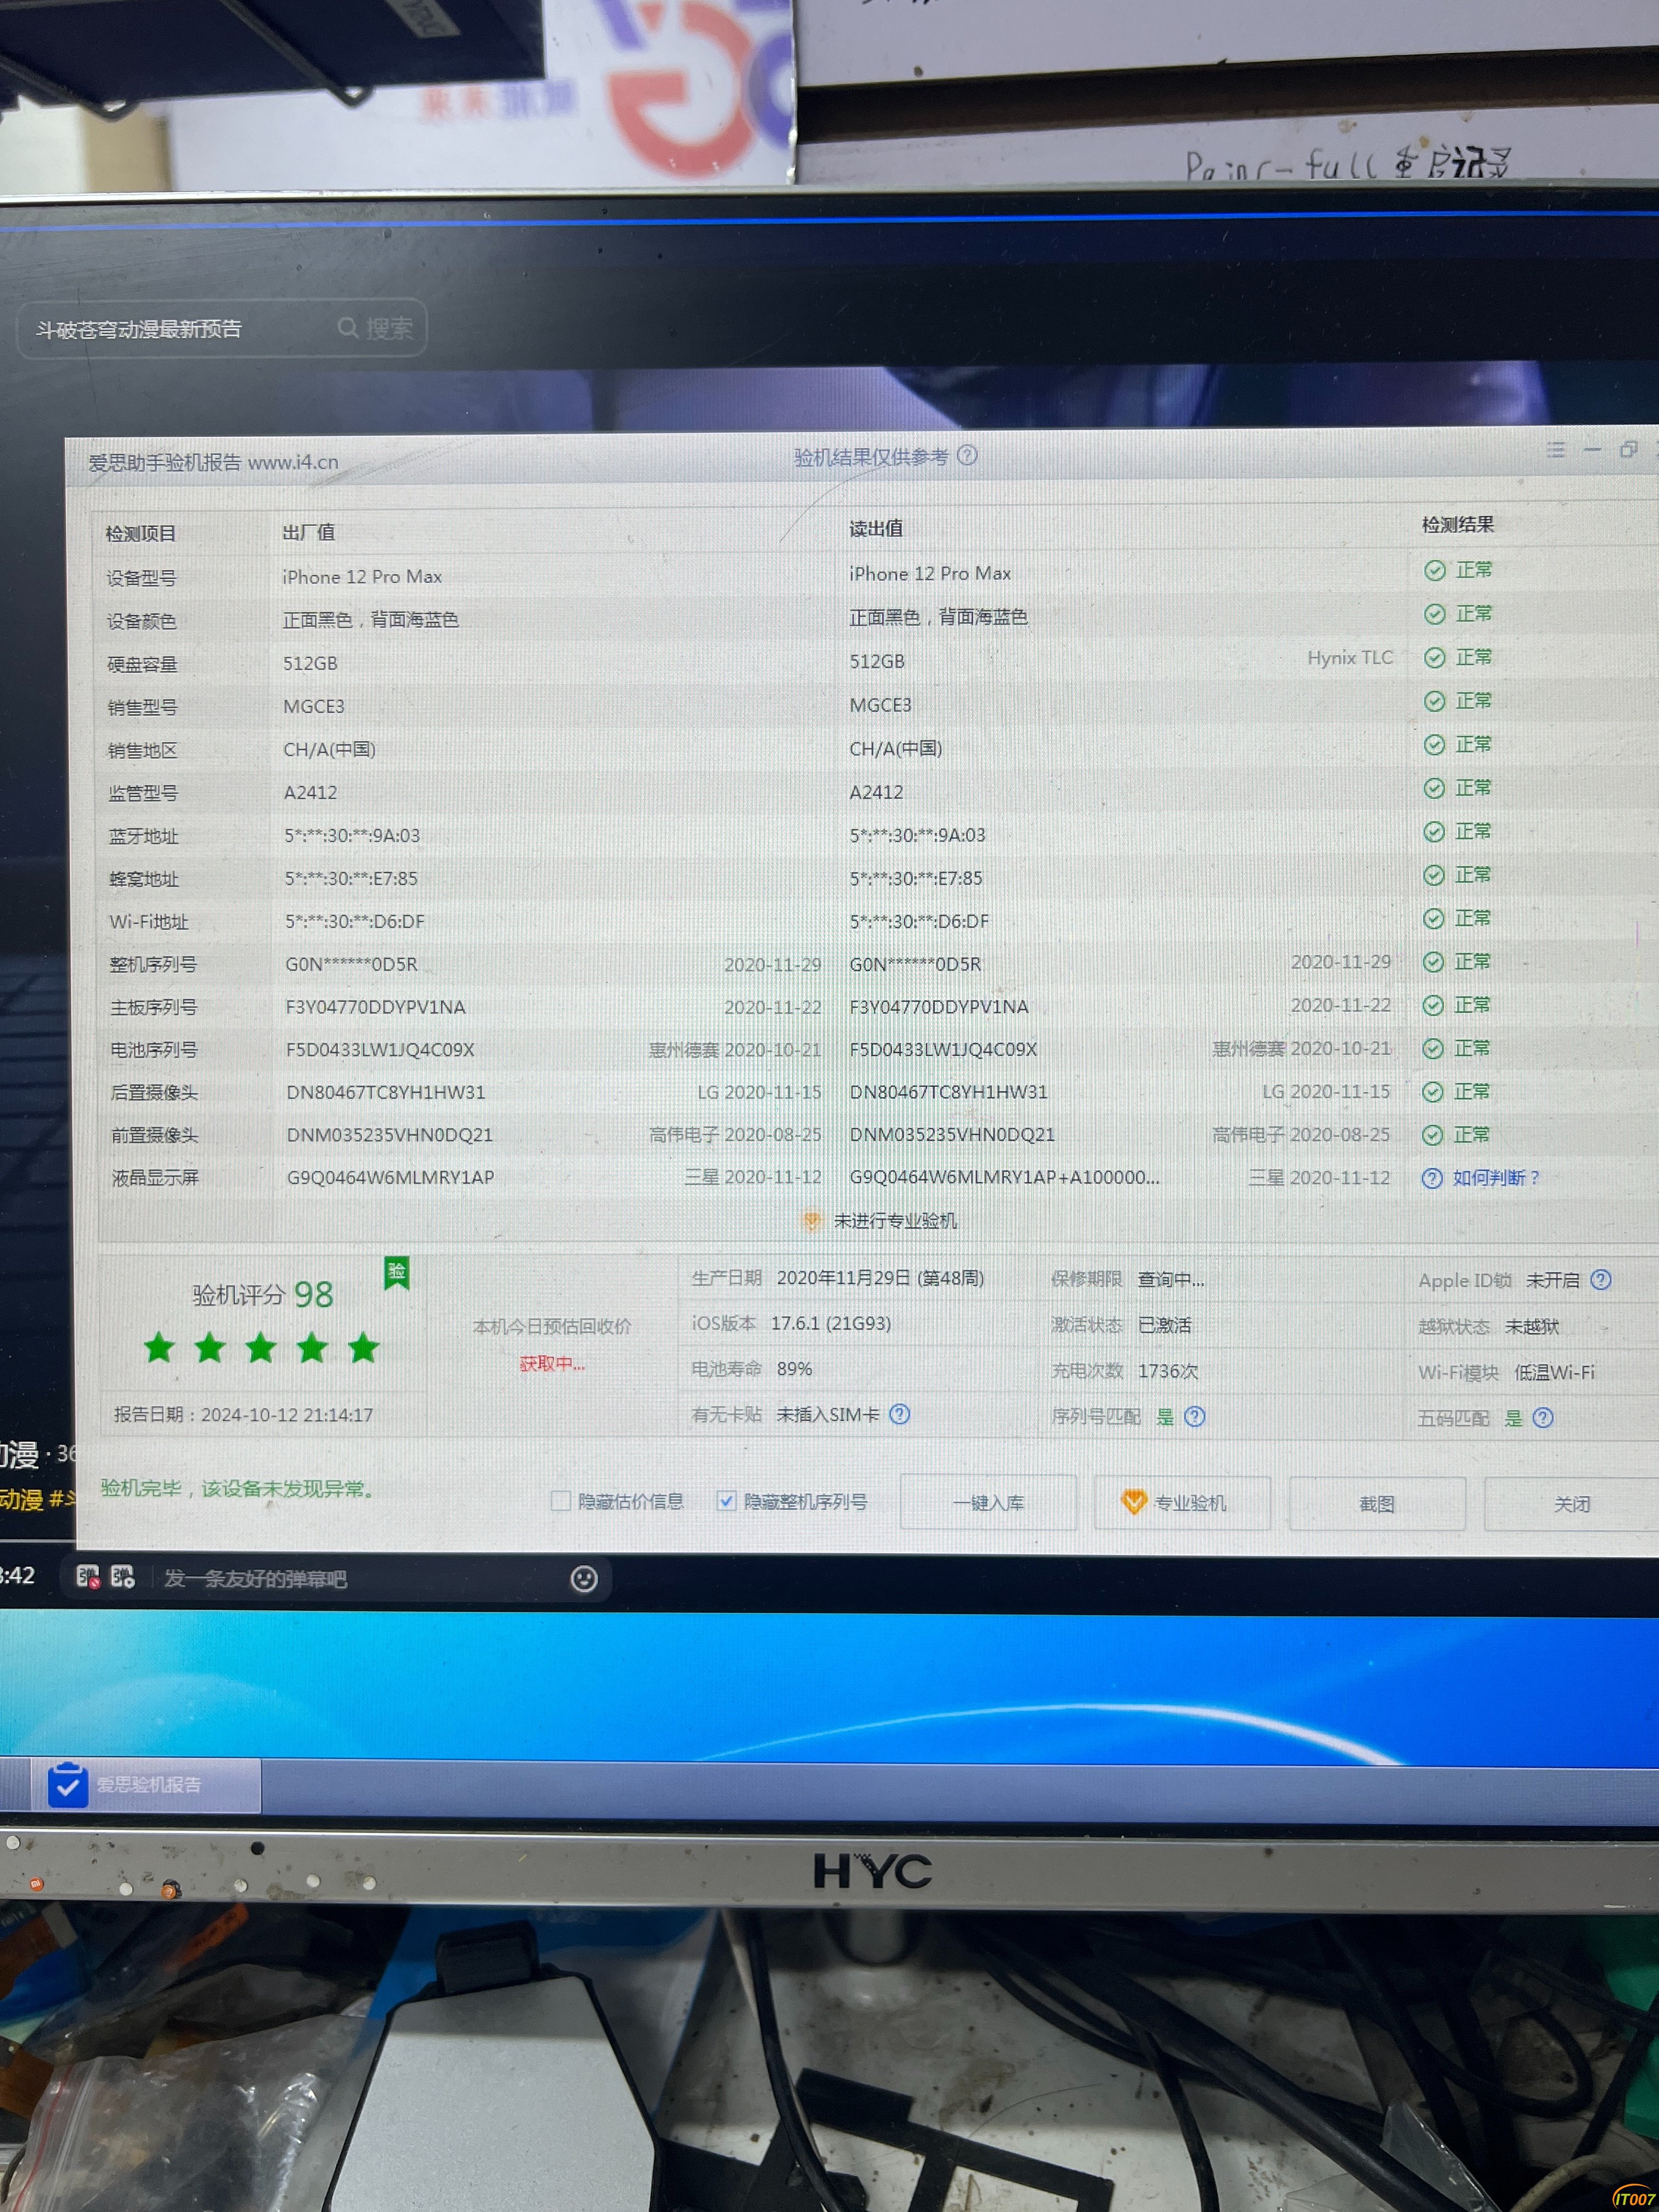Click the 一键入库 button
The image size is (1659, 2212).
point(988,1503)
